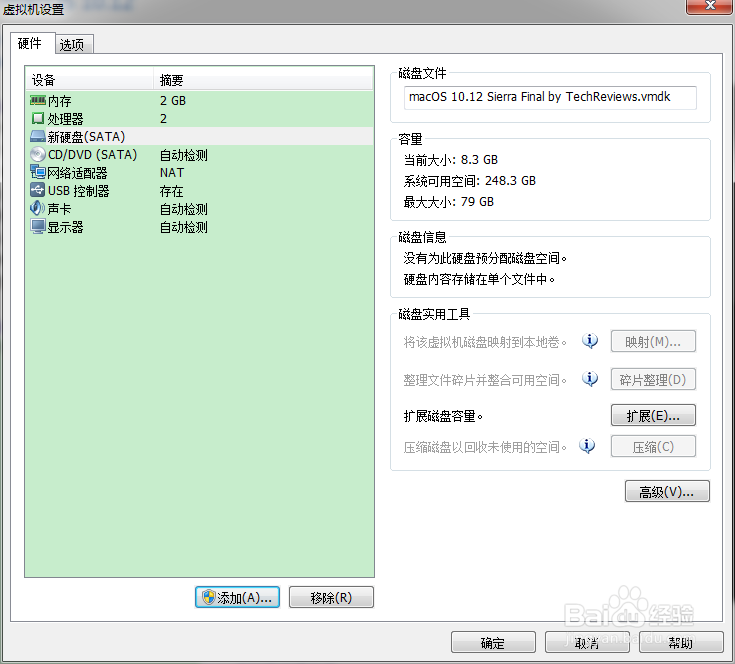Click the 存在 summary for USB controller
Viewport: 735px width, 664px height.
pos(172,191)
